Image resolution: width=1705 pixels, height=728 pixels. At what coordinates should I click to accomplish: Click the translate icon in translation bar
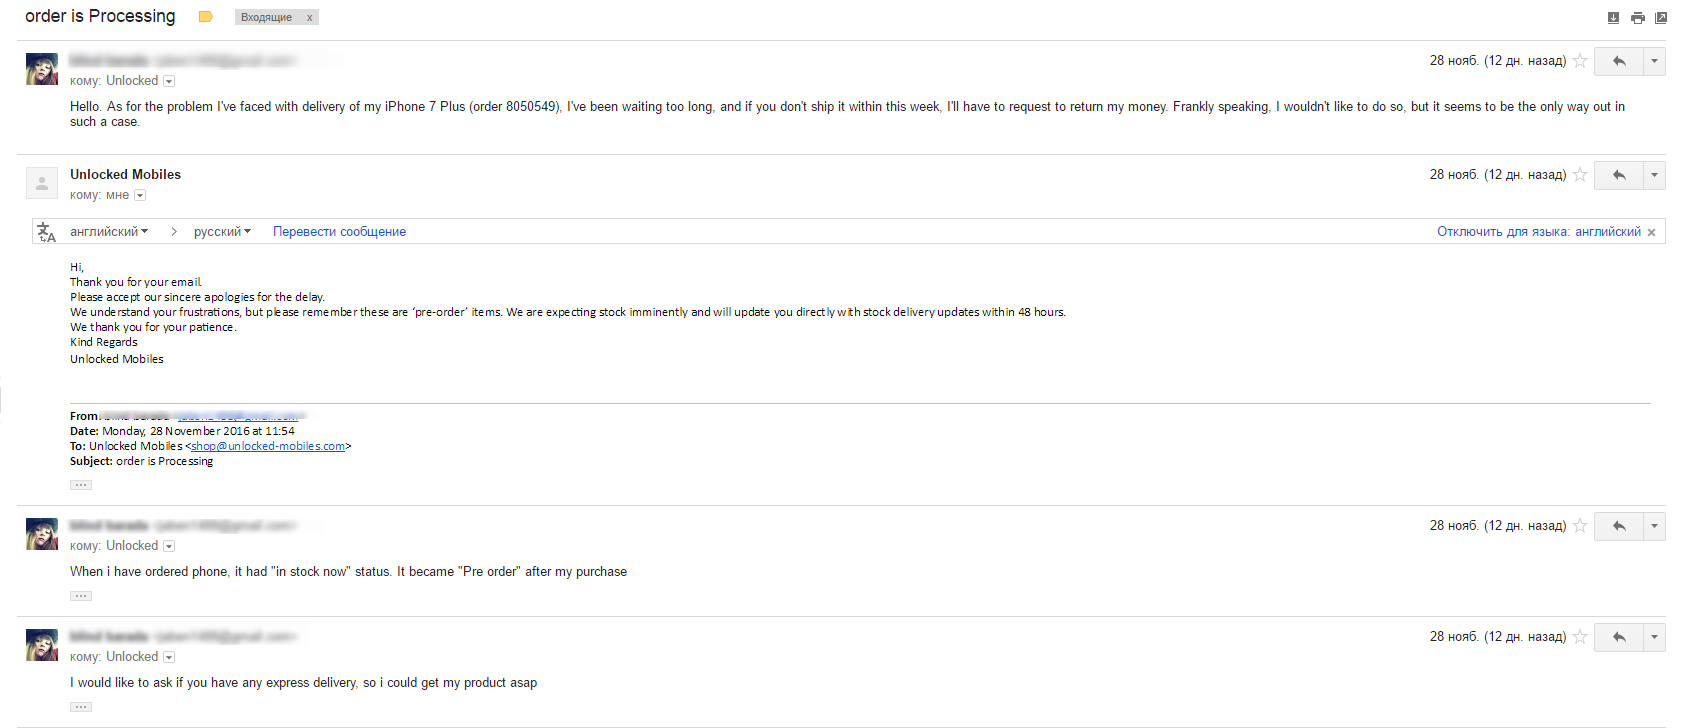point(46,232)
